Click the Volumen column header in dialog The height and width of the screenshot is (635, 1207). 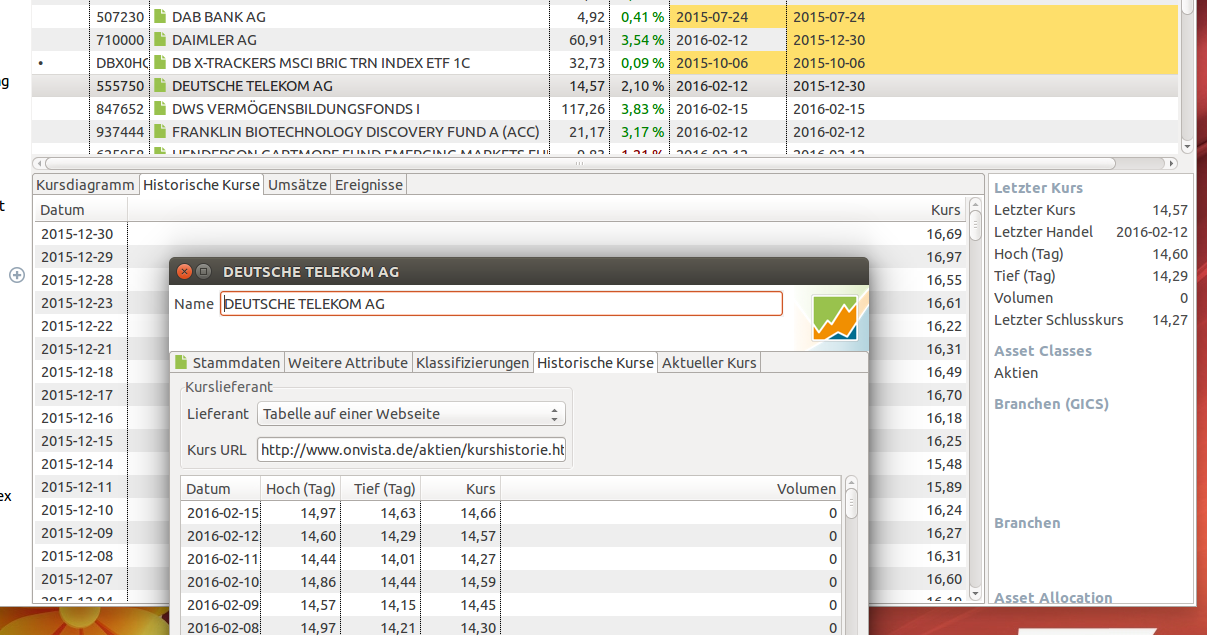click(x=670, y=489)
